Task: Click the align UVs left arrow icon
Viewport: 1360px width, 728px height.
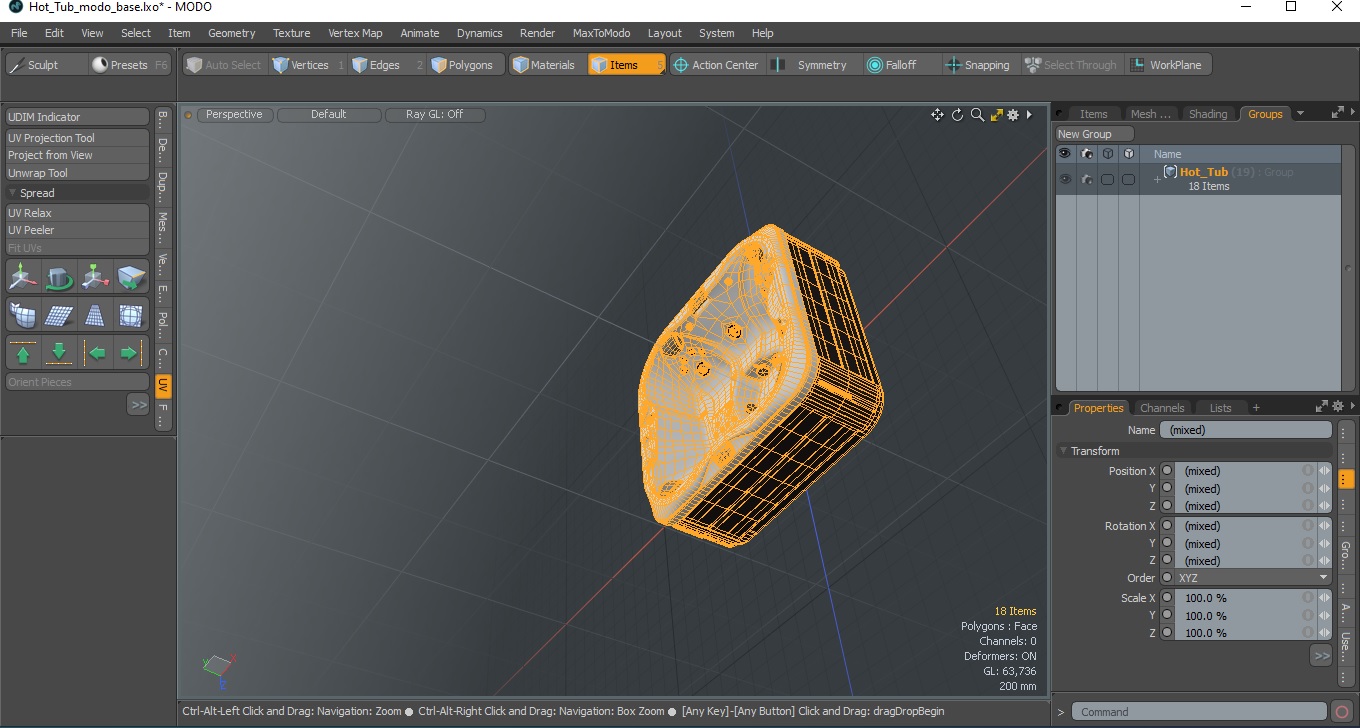Action: tap(96, 353)
